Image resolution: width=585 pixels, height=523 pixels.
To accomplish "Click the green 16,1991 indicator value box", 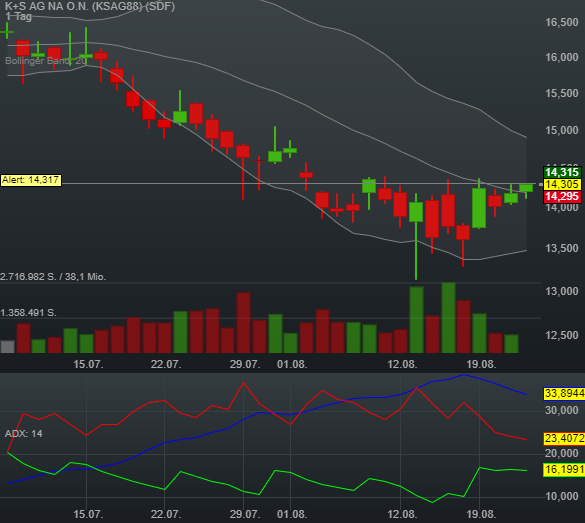I will click(x=564, y=469).
